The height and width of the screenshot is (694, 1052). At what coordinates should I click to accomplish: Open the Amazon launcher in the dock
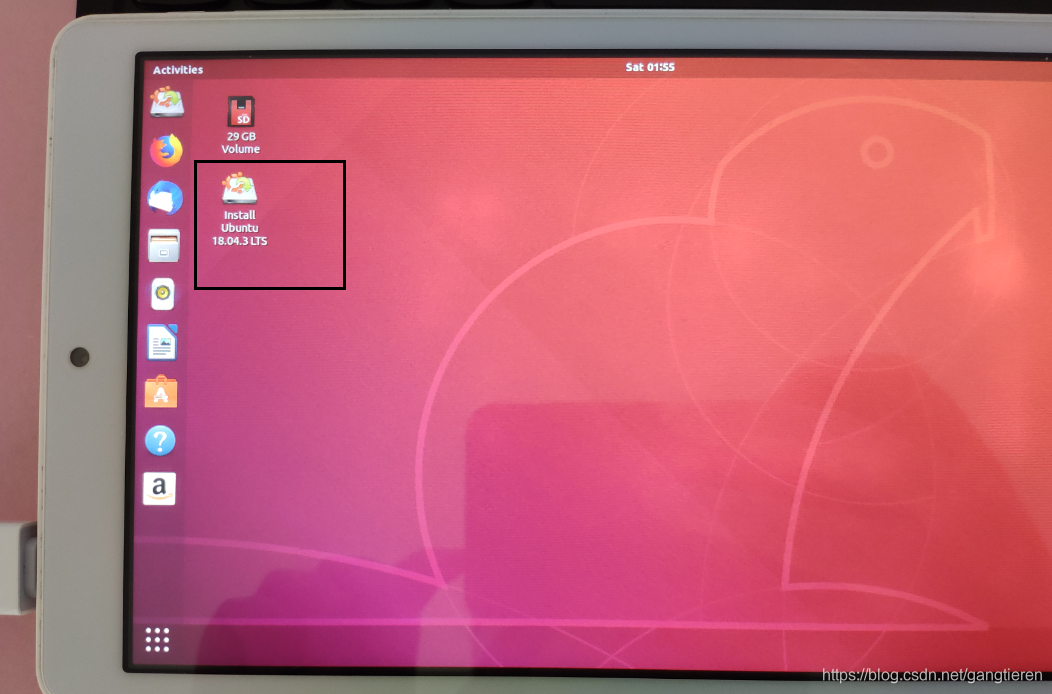click(160, 489)
